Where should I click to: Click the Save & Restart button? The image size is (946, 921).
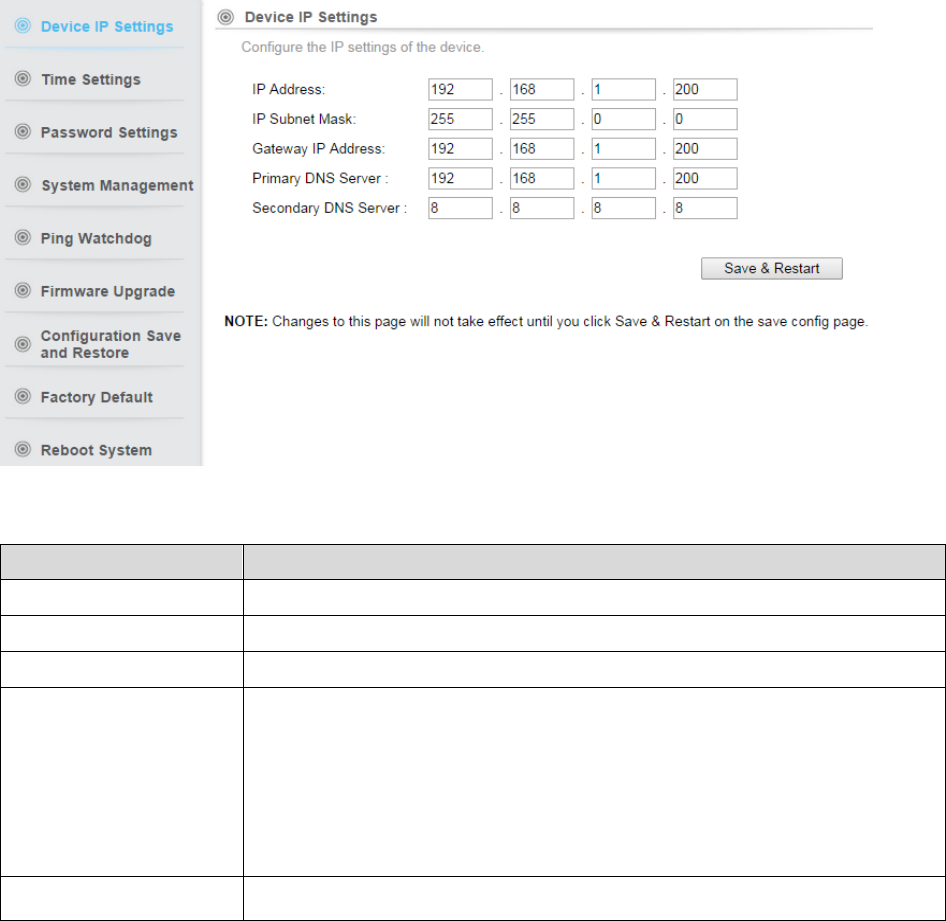[x=772, y=268]
